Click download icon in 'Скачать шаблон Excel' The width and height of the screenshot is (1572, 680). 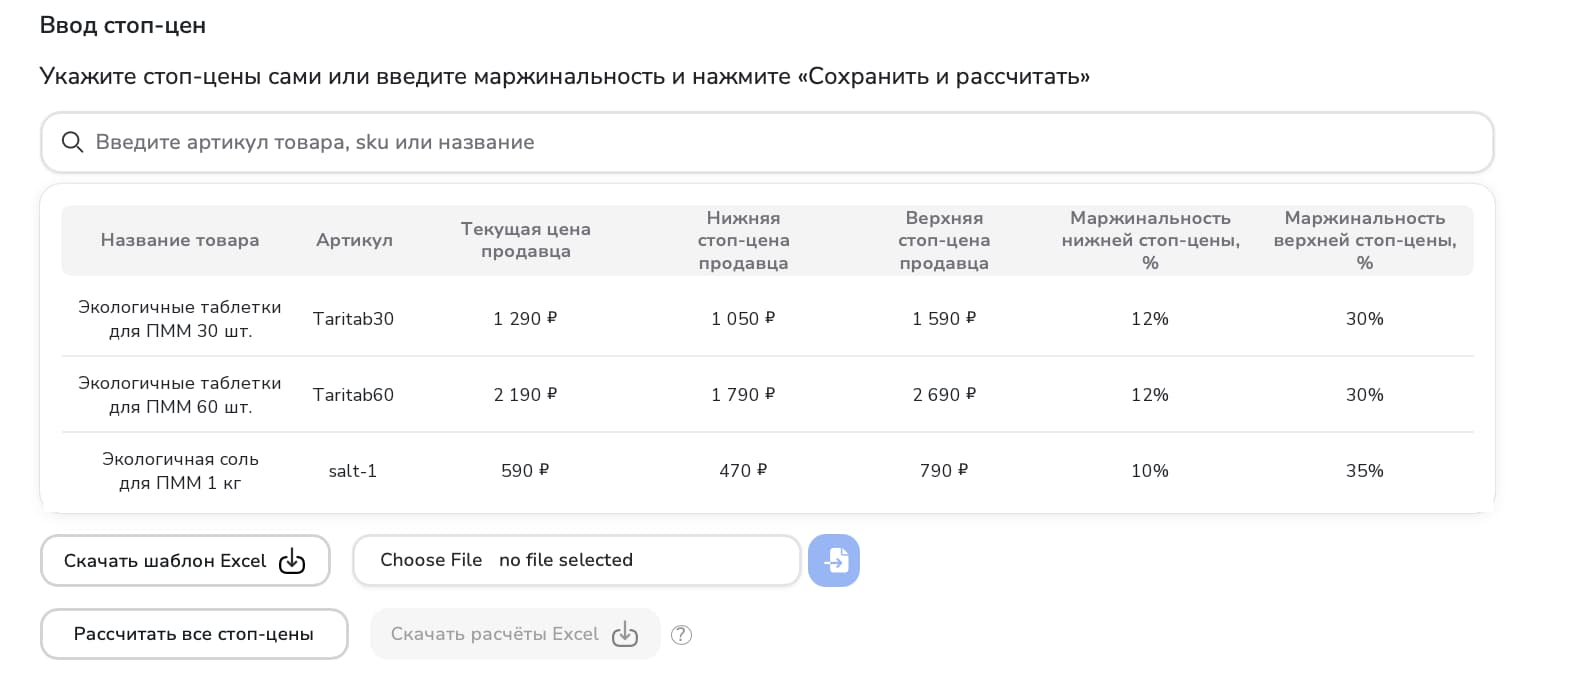point(292,561)
